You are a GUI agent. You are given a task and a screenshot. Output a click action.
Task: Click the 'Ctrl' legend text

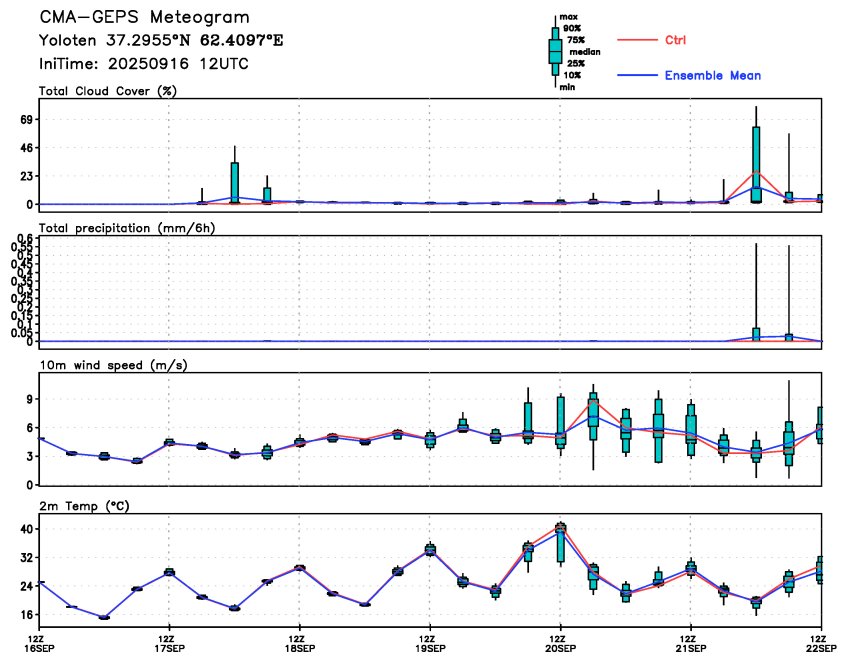[x=675, y=40]
